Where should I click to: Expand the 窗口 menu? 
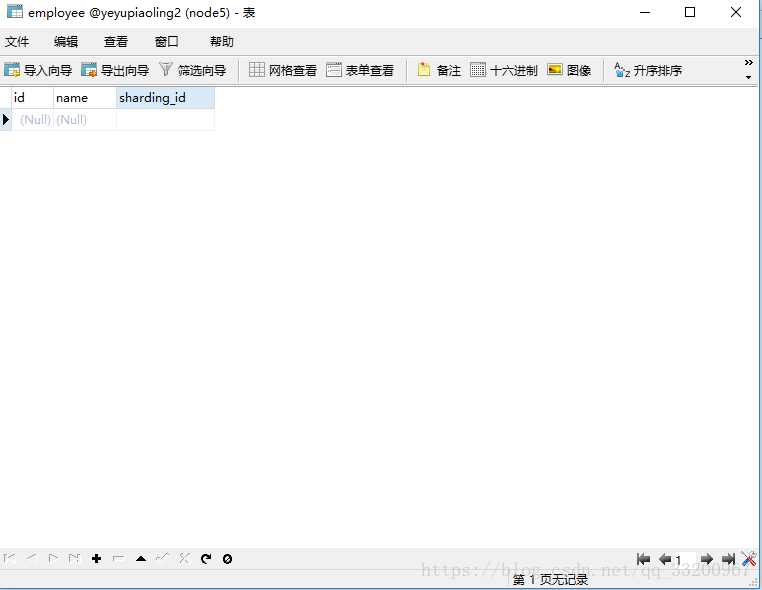[x=167, y=42]
